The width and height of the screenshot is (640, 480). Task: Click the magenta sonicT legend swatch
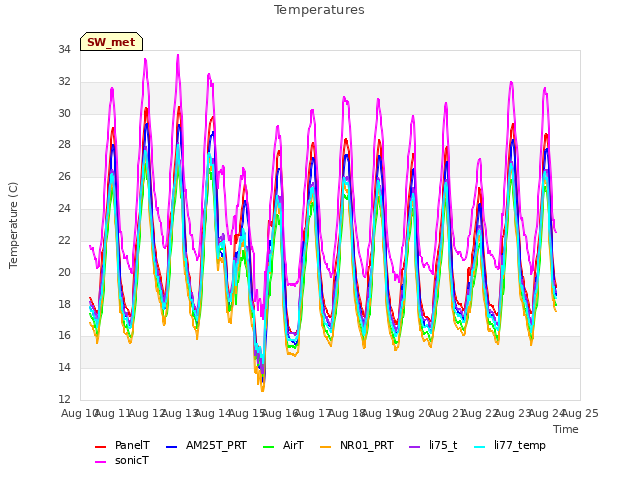point(100,462)
